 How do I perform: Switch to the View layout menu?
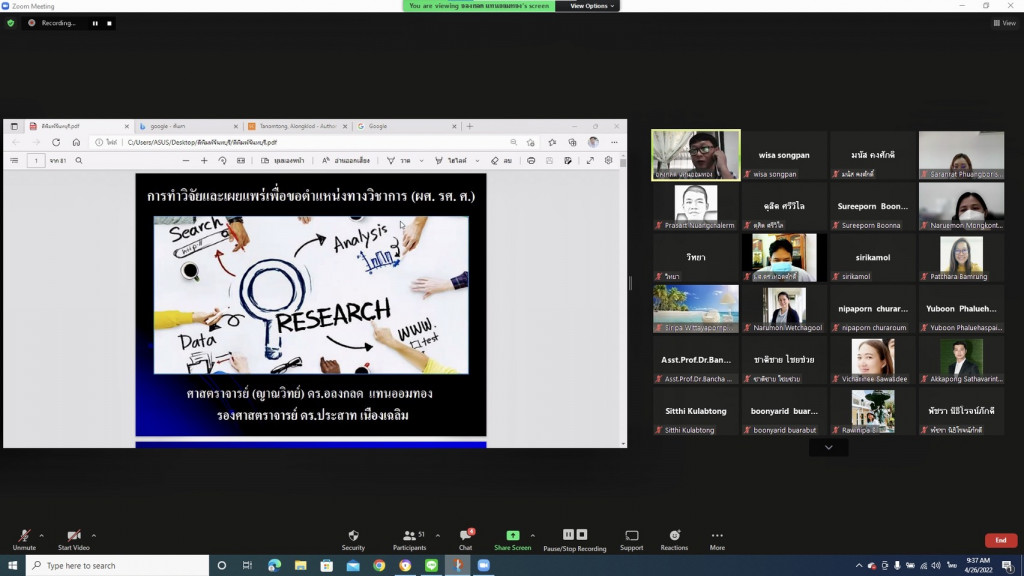point(1003,23)
